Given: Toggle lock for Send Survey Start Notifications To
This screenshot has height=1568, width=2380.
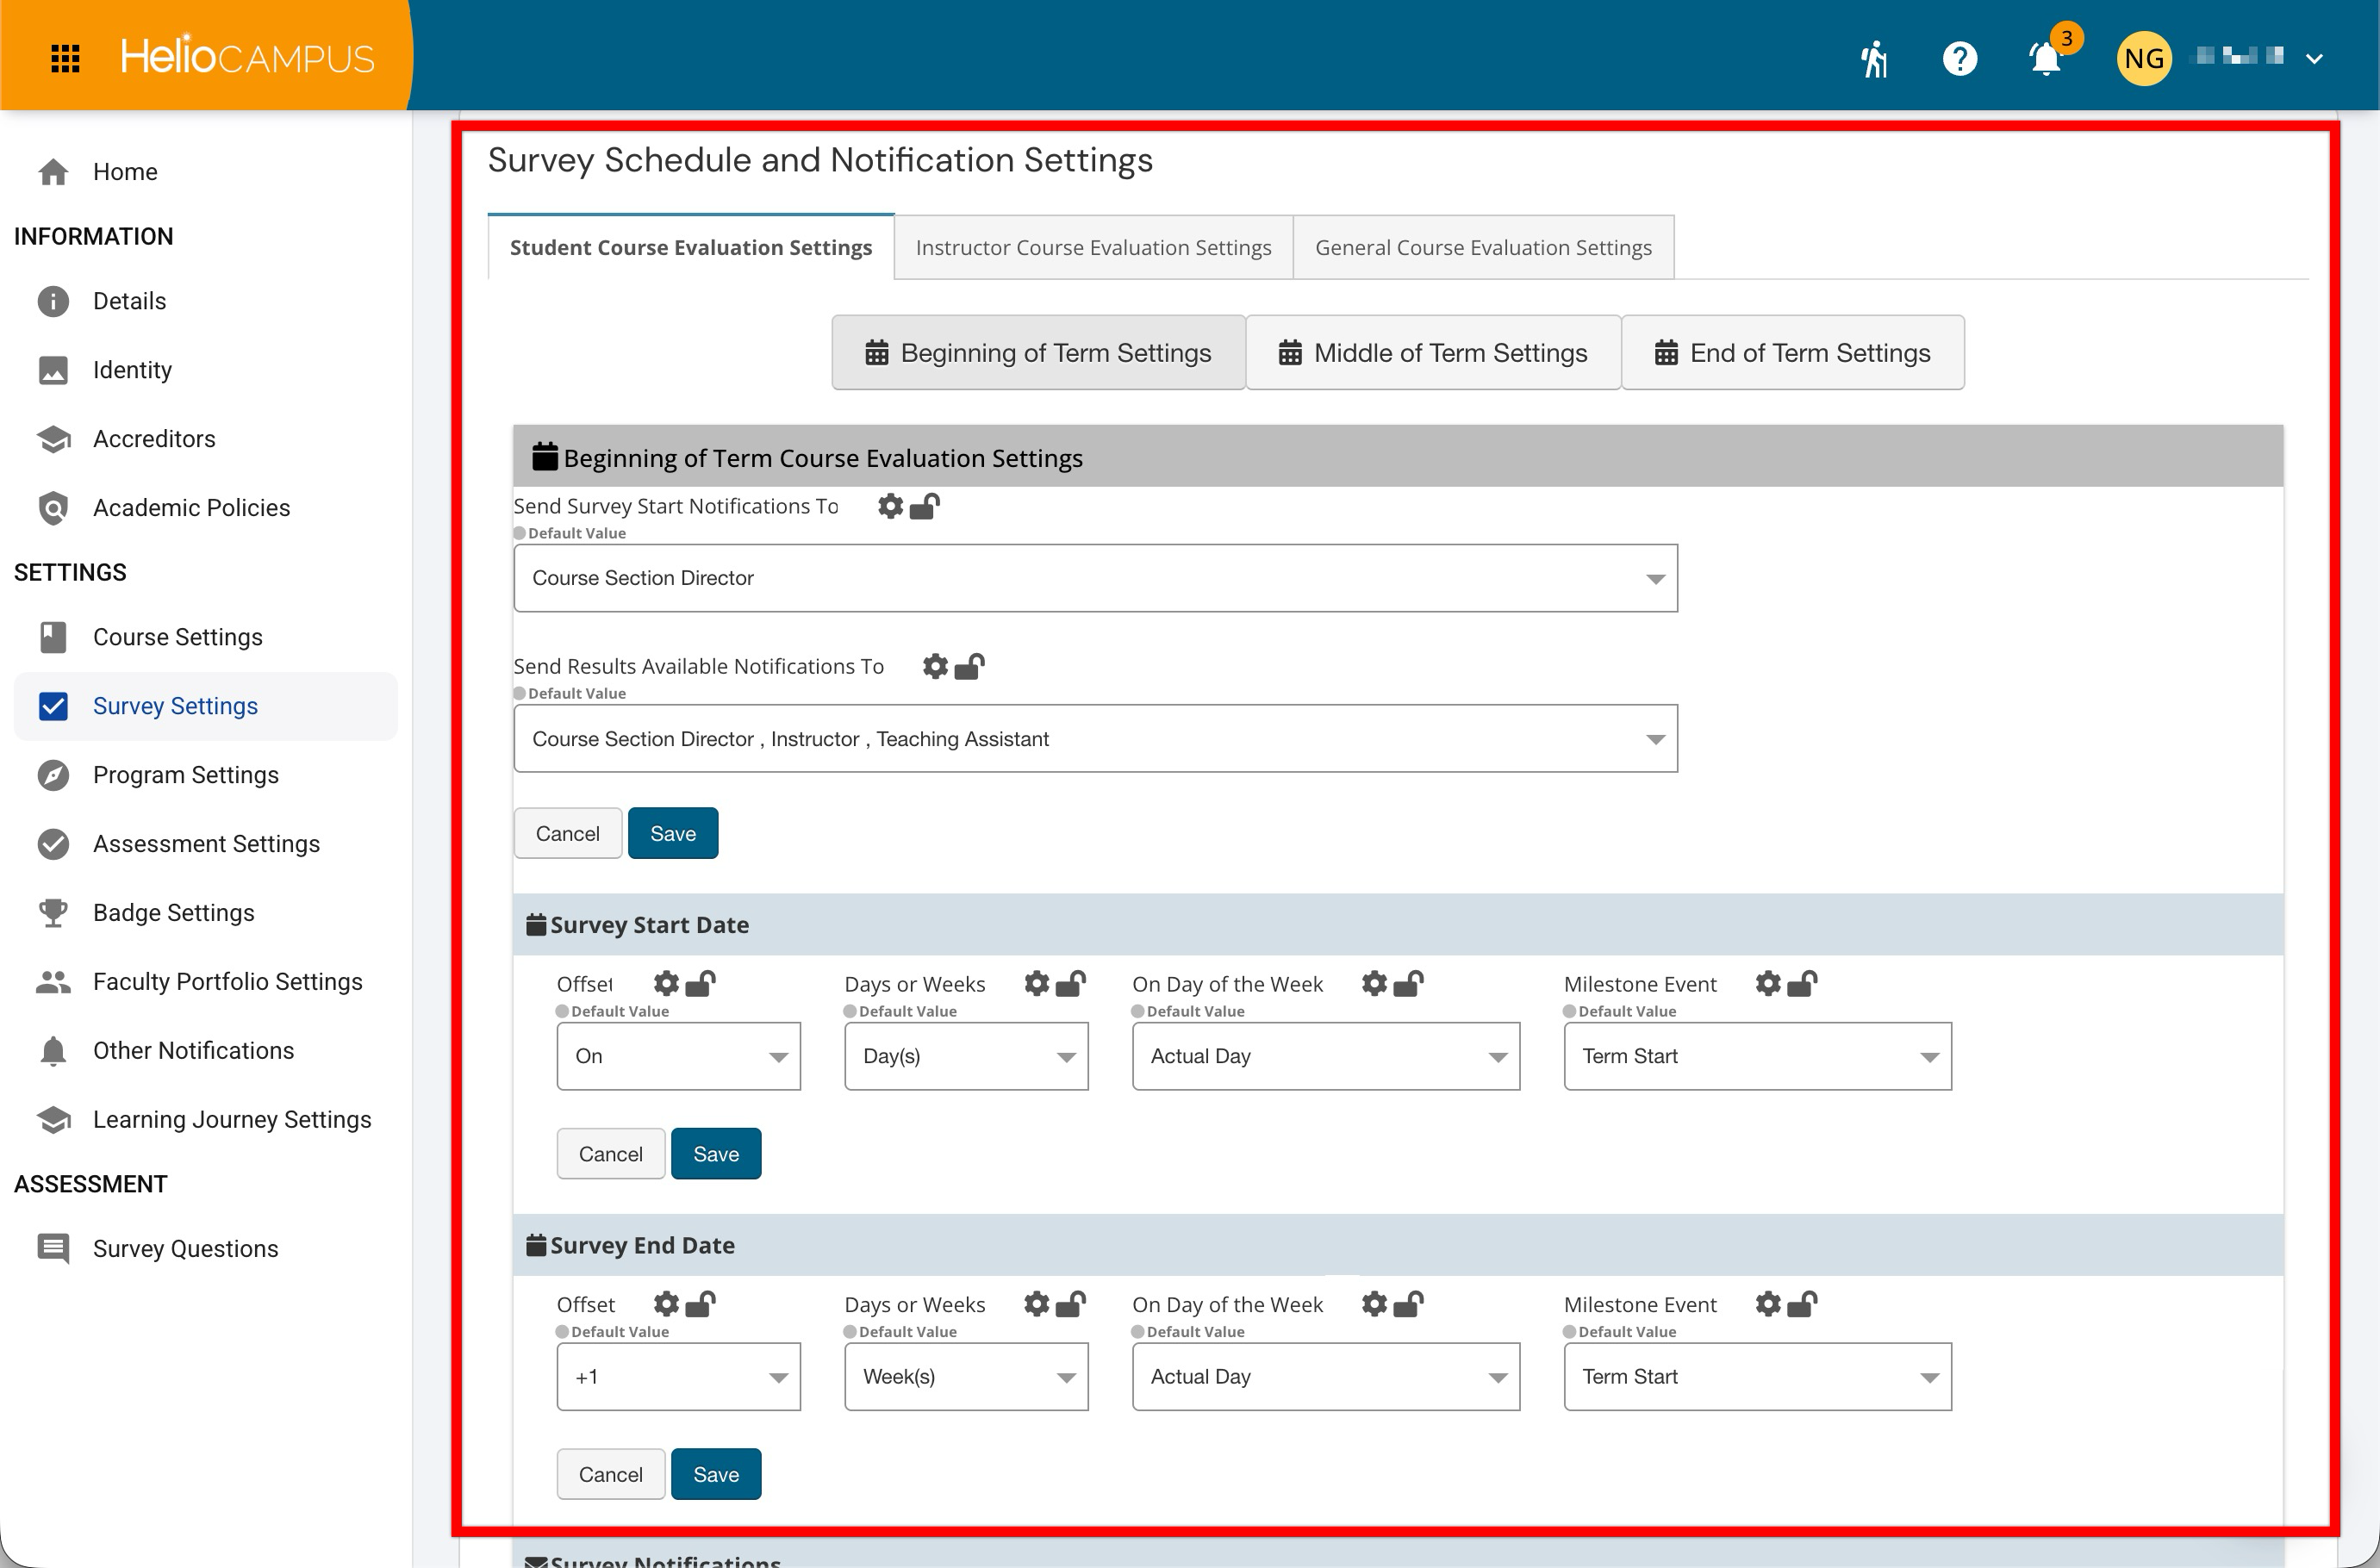Looking at the screenshot, I should [x=925, y=506].
